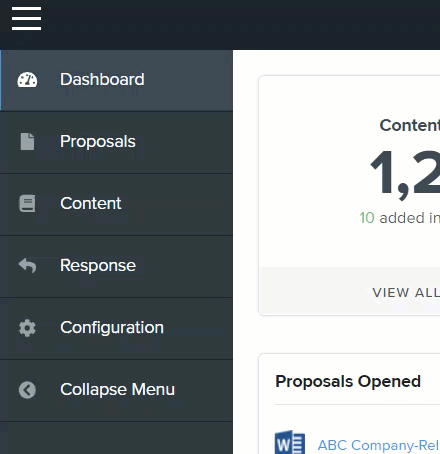
Task: Click the Word document icon under Proposals Opened
Action: pos(290,442)
